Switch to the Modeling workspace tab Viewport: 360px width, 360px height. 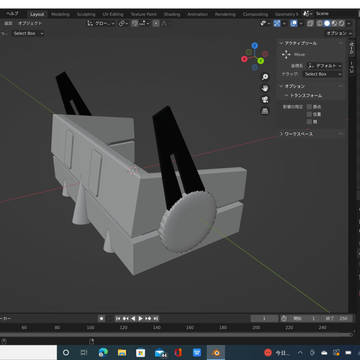[60, 14]
